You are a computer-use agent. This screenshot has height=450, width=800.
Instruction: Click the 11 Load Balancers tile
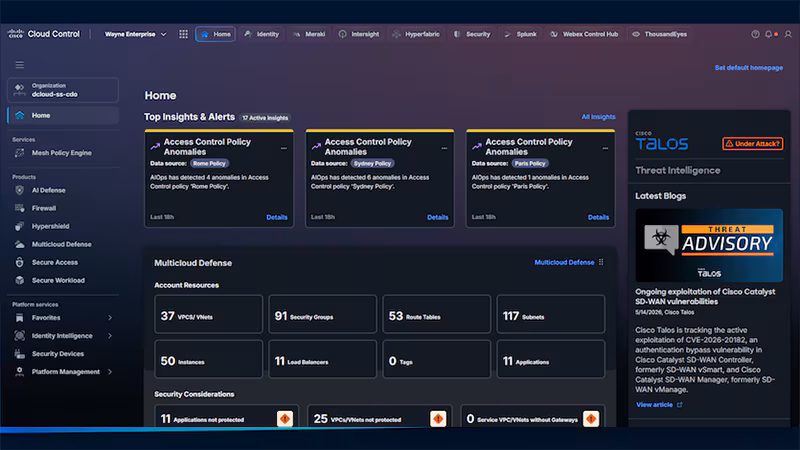[x=322, y=359]
